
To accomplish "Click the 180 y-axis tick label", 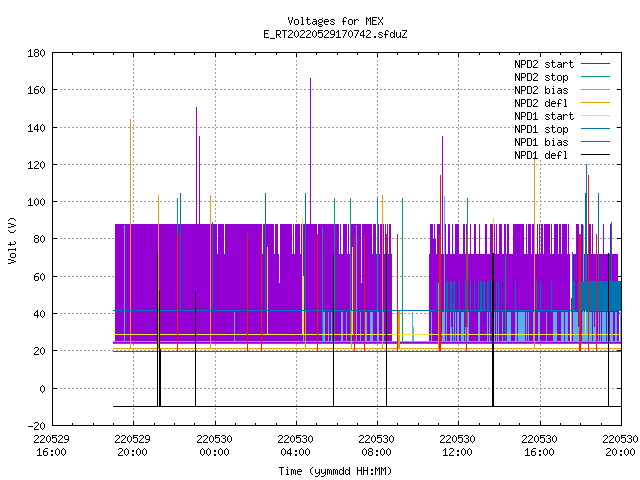I will (x=36, y=53).
